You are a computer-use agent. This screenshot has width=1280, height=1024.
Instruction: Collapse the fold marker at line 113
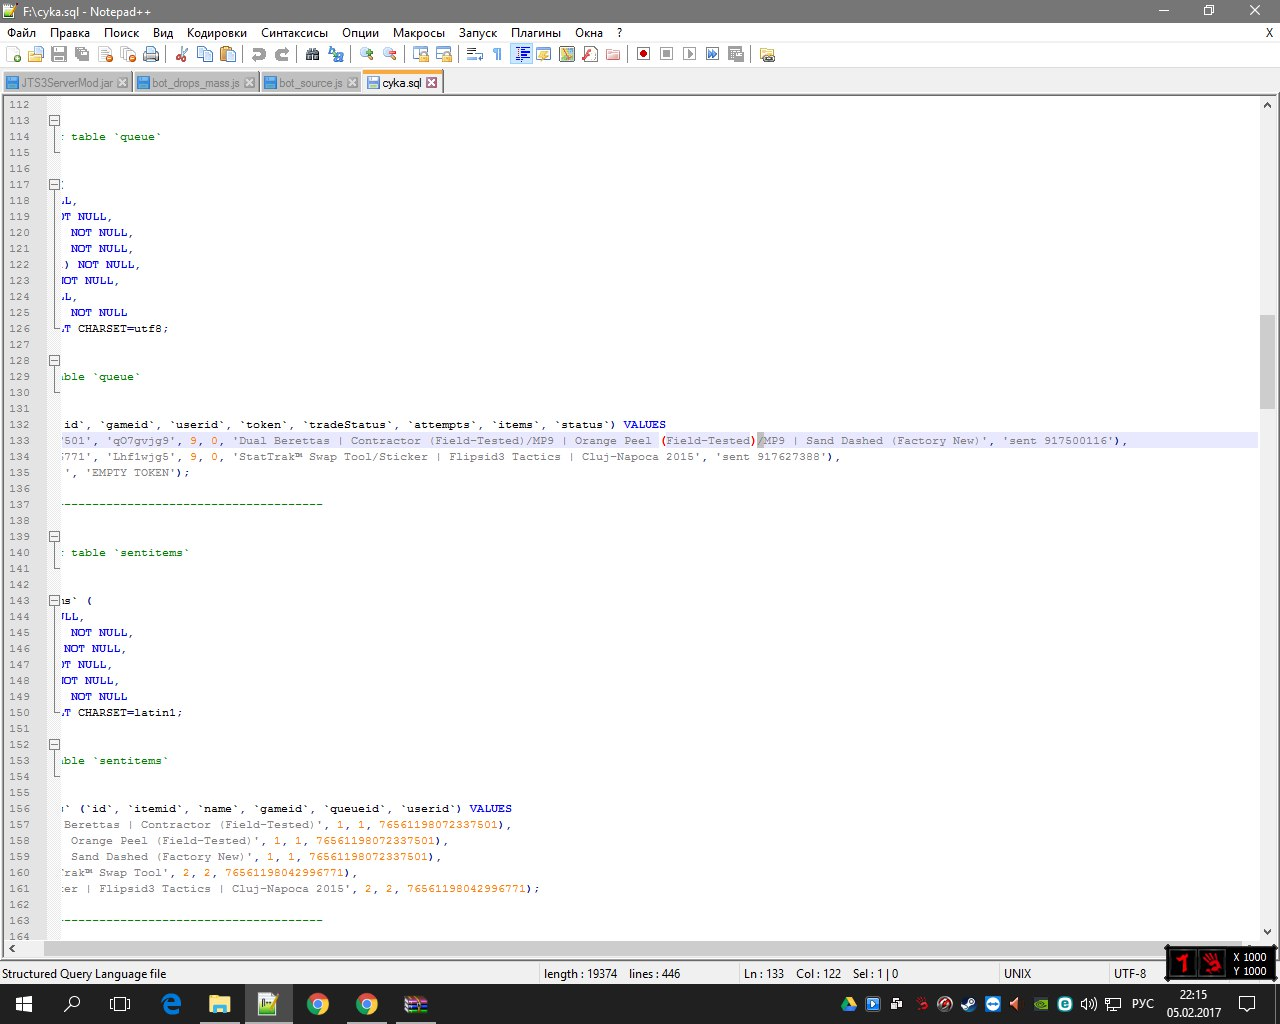(x=55, y=120)
